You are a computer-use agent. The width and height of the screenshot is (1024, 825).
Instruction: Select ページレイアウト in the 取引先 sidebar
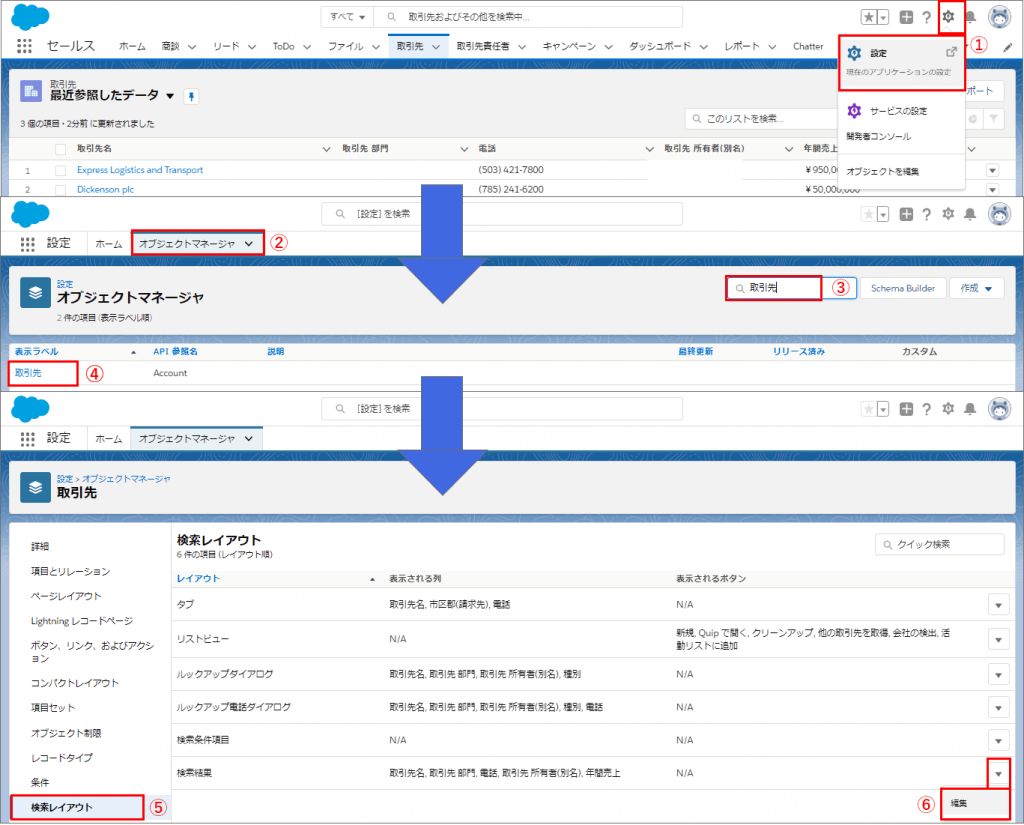[66, 596]
